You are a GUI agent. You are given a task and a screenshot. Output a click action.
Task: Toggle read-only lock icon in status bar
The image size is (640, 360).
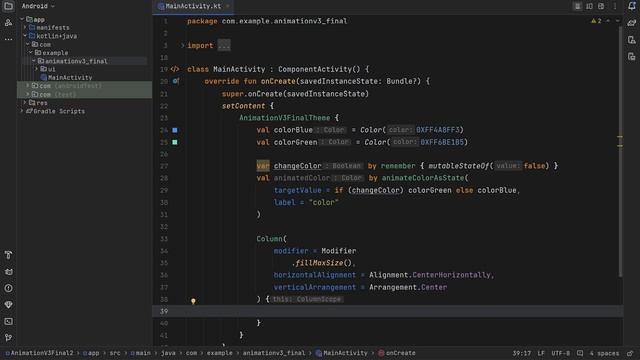[631, 353]
